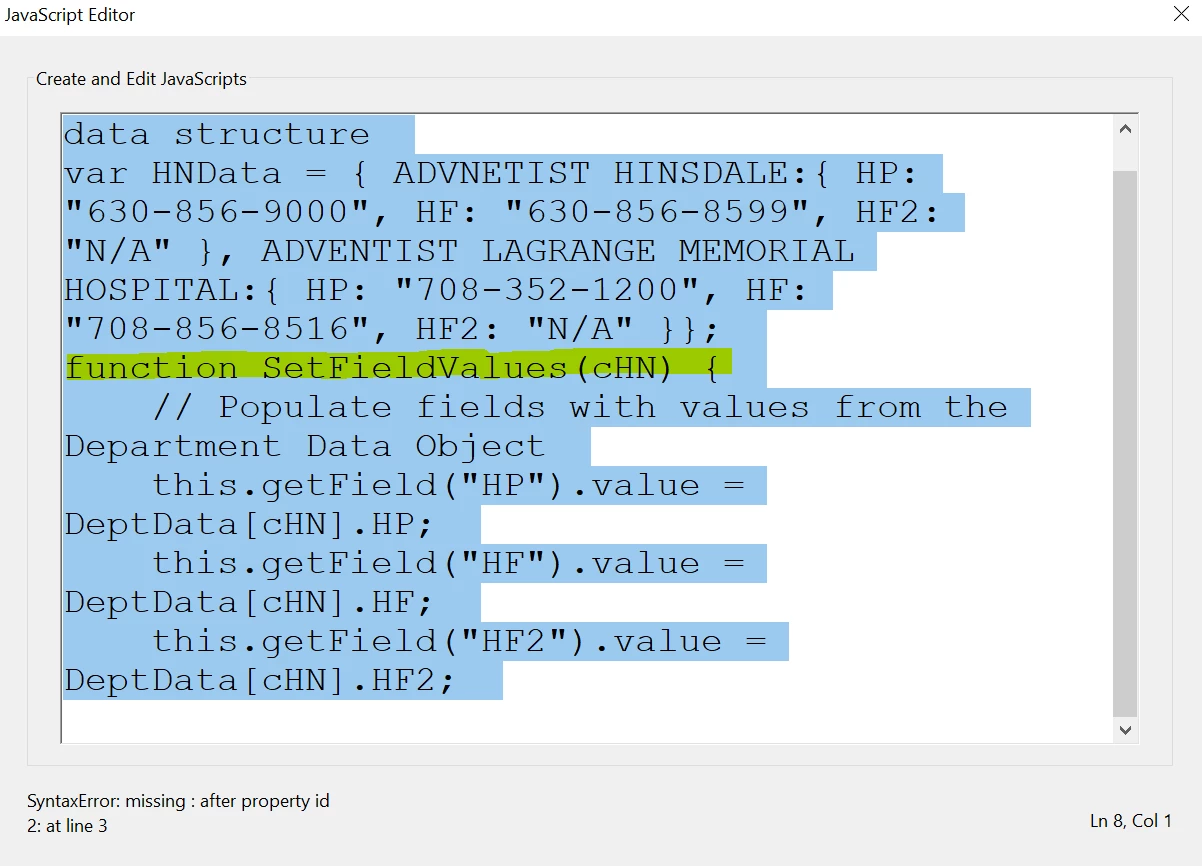
Task: Click the 'SyntaxError: missing : after property id' message
Action: click(x=178, y=801)
